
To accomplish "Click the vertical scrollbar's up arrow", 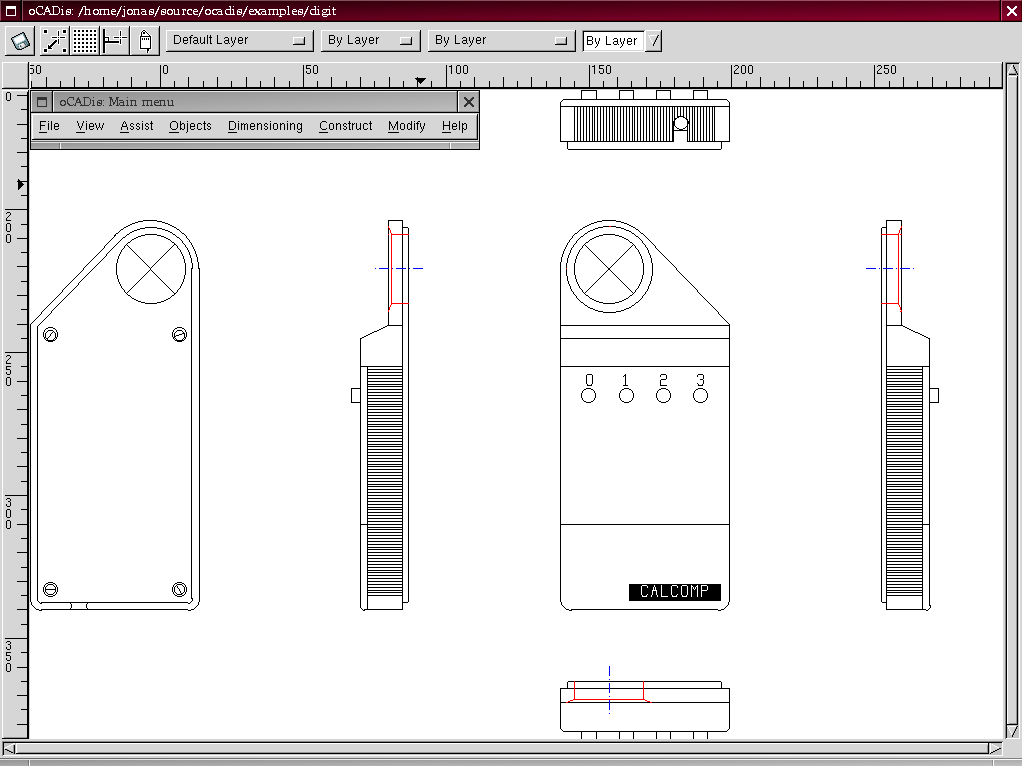I will coord(1011,71).
